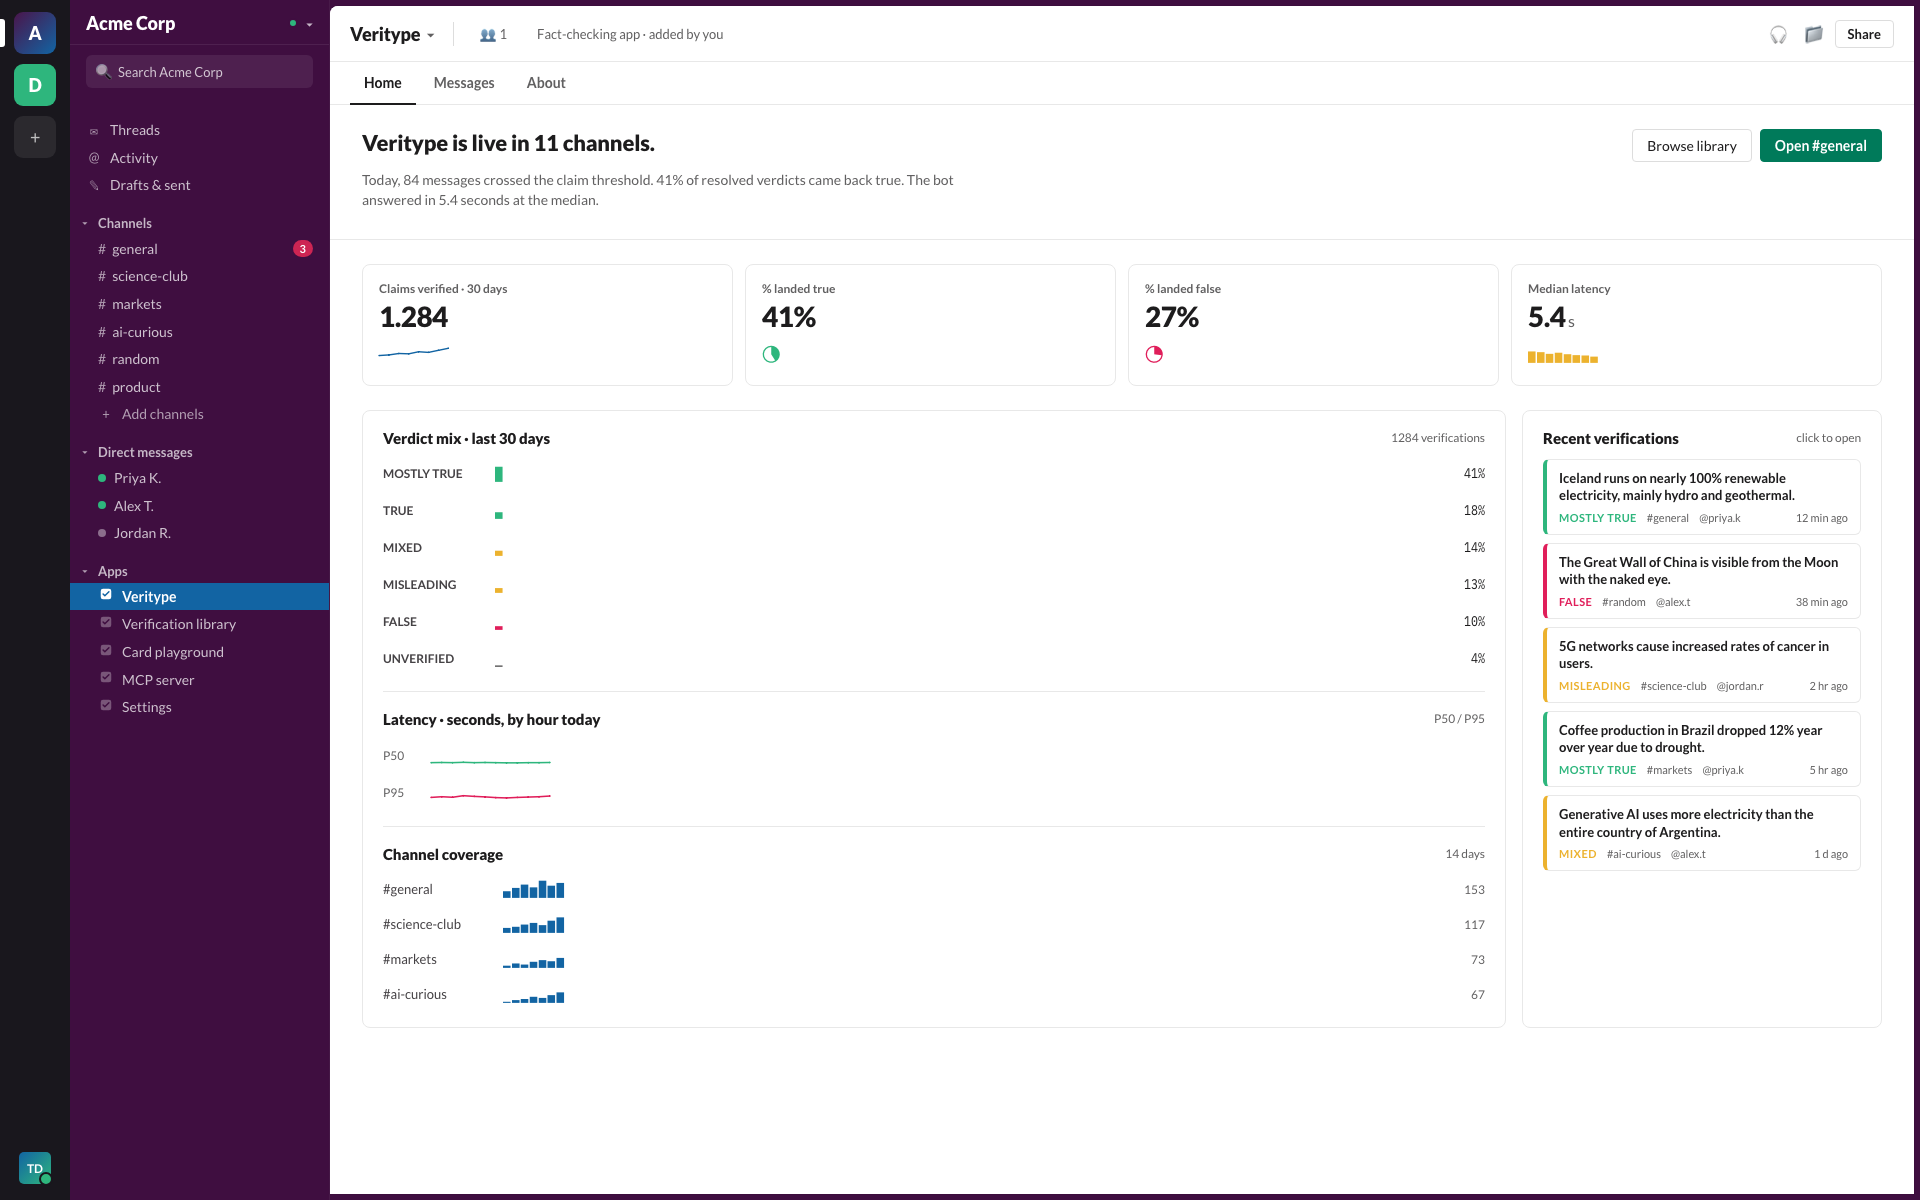Click the % landed true pie icon

click(771, 354)
